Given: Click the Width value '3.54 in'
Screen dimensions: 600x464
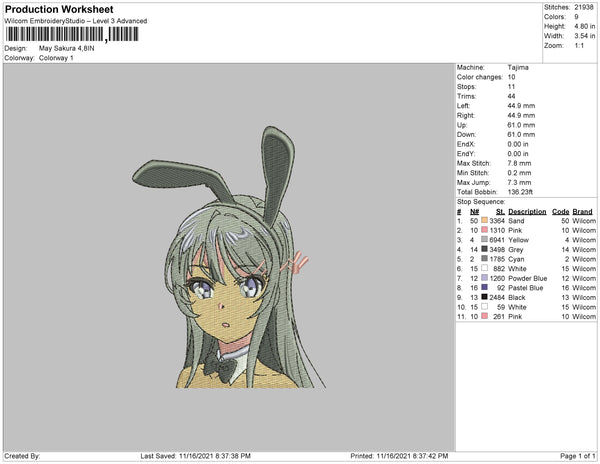Looking at the screenshot, I should (x=585, y=36).
